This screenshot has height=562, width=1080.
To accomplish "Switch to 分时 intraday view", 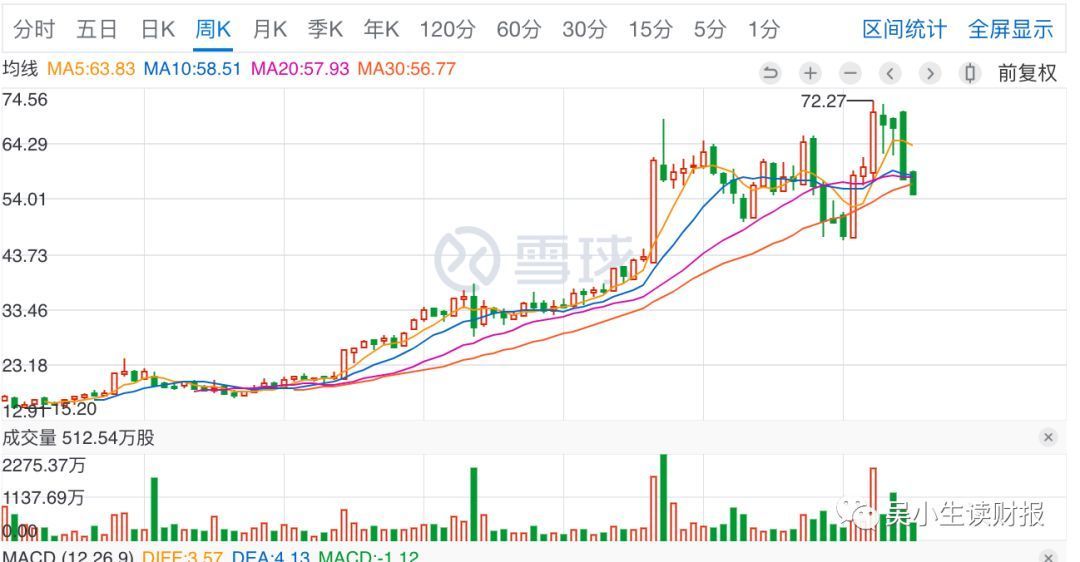I will [x=34, y=29].
